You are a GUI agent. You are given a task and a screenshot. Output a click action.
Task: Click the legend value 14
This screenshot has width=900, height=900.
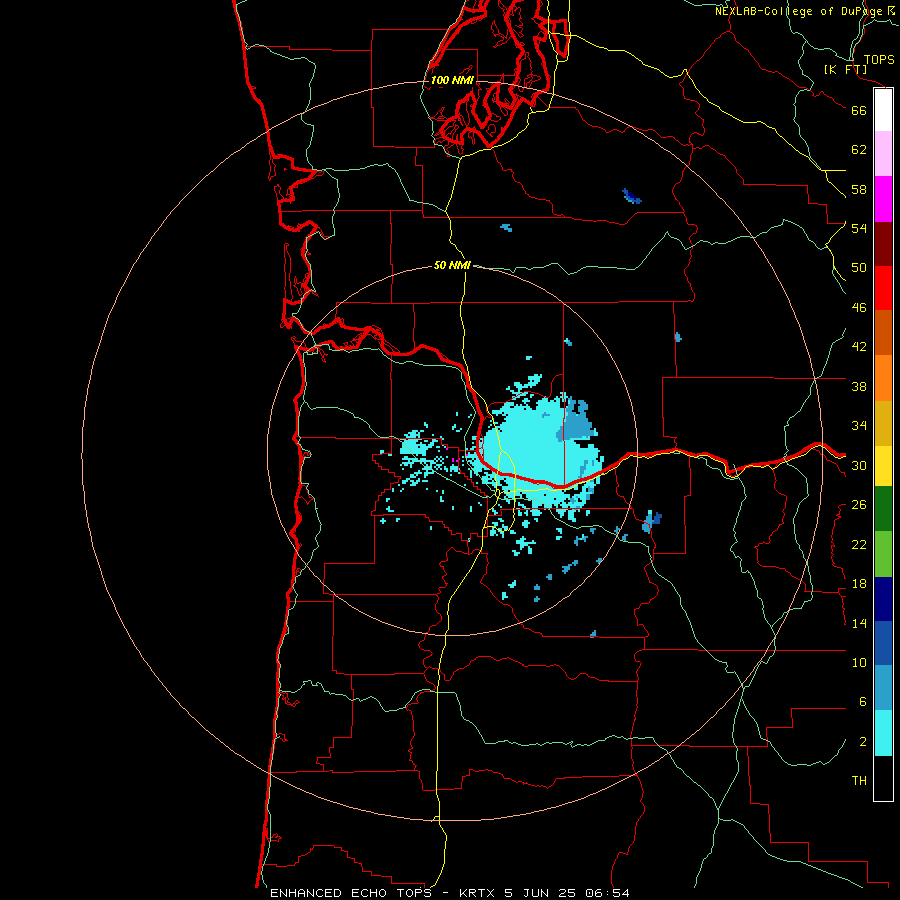859,623
